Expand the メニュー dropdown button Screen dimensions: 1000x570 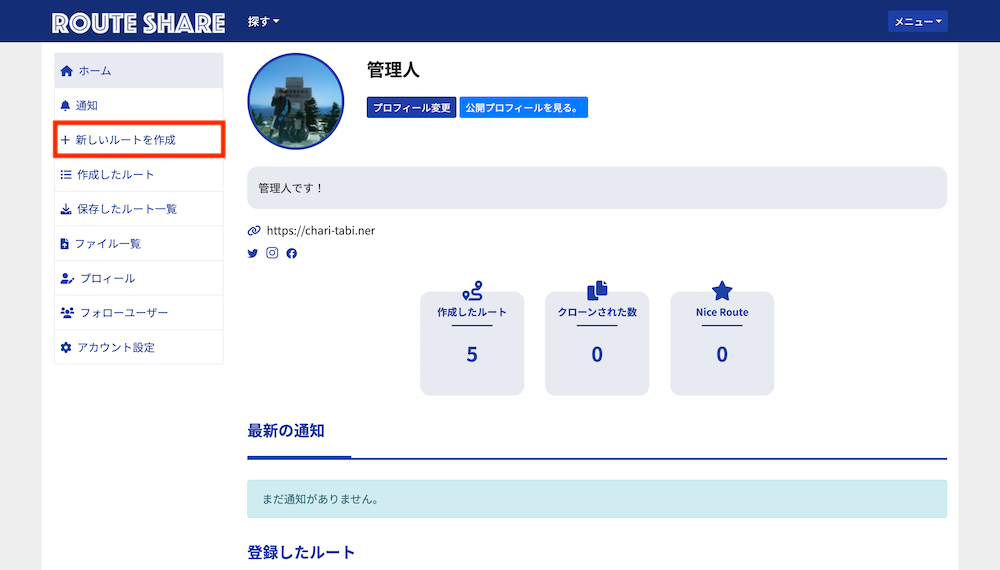point(917,22)
